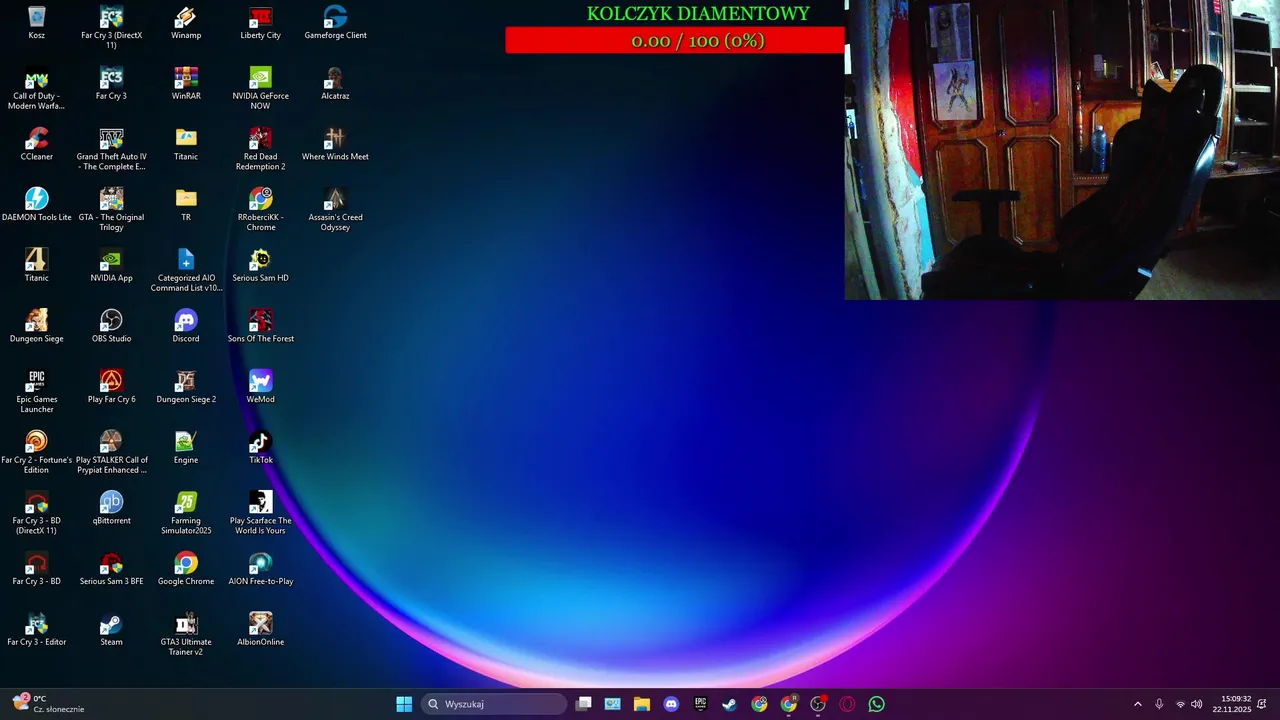Launch Farming Simulator2025

click(x=186, y=514)
